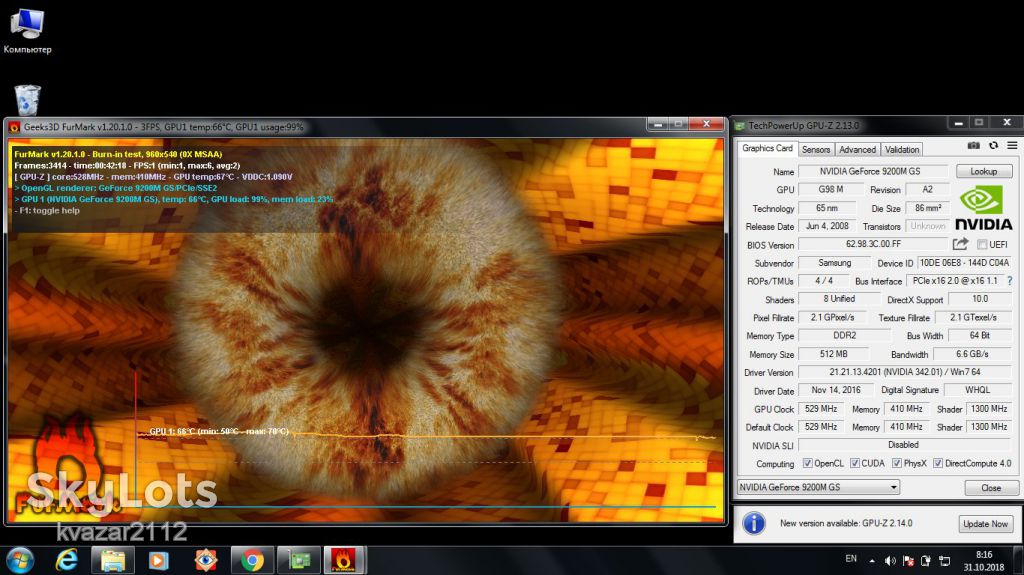Open Action Center flag tray icon
Viewport: 1024px width, 575px height.
coord(908,561)
